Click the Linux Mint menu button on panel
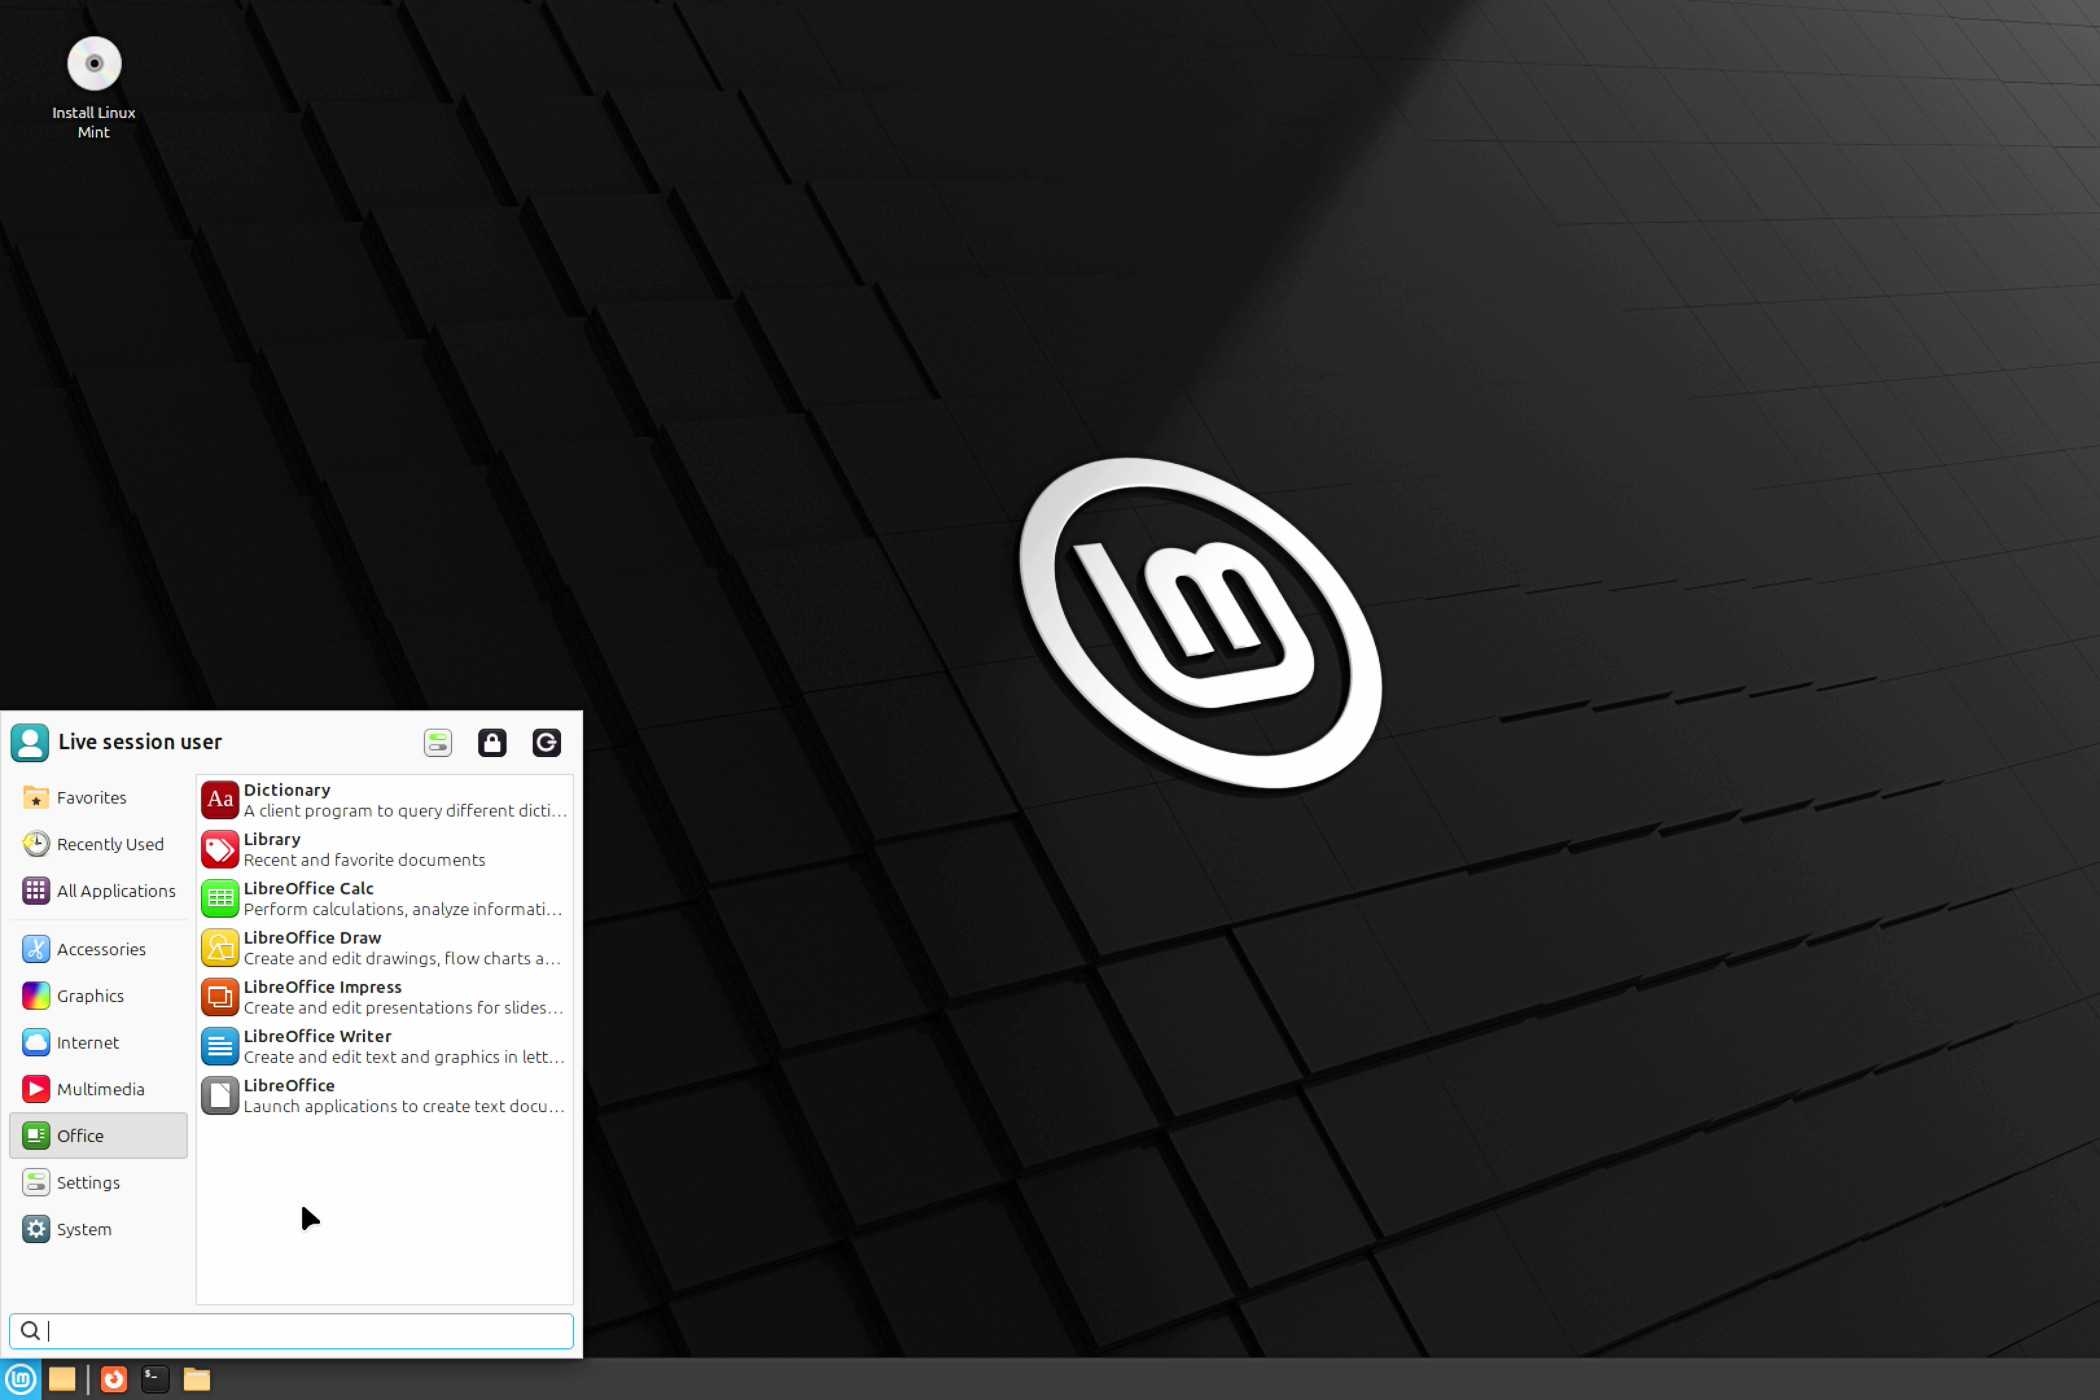Screen dimensions: 2100x1400 pos(20,1380)
